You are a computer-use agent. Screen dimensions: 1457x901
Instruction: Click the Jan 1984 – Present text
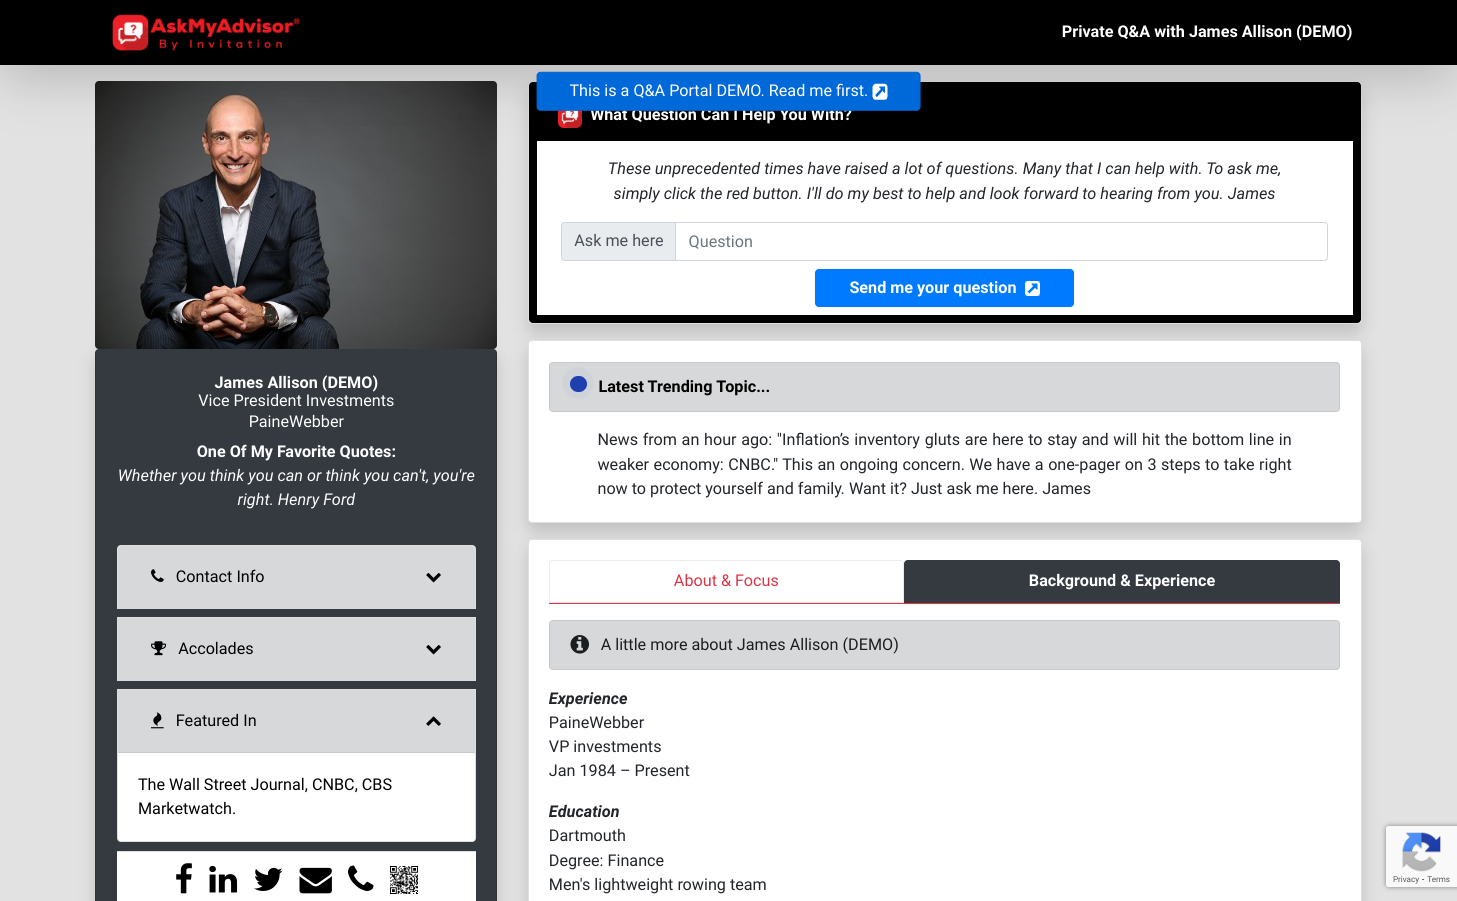click(x=619, y=771)
